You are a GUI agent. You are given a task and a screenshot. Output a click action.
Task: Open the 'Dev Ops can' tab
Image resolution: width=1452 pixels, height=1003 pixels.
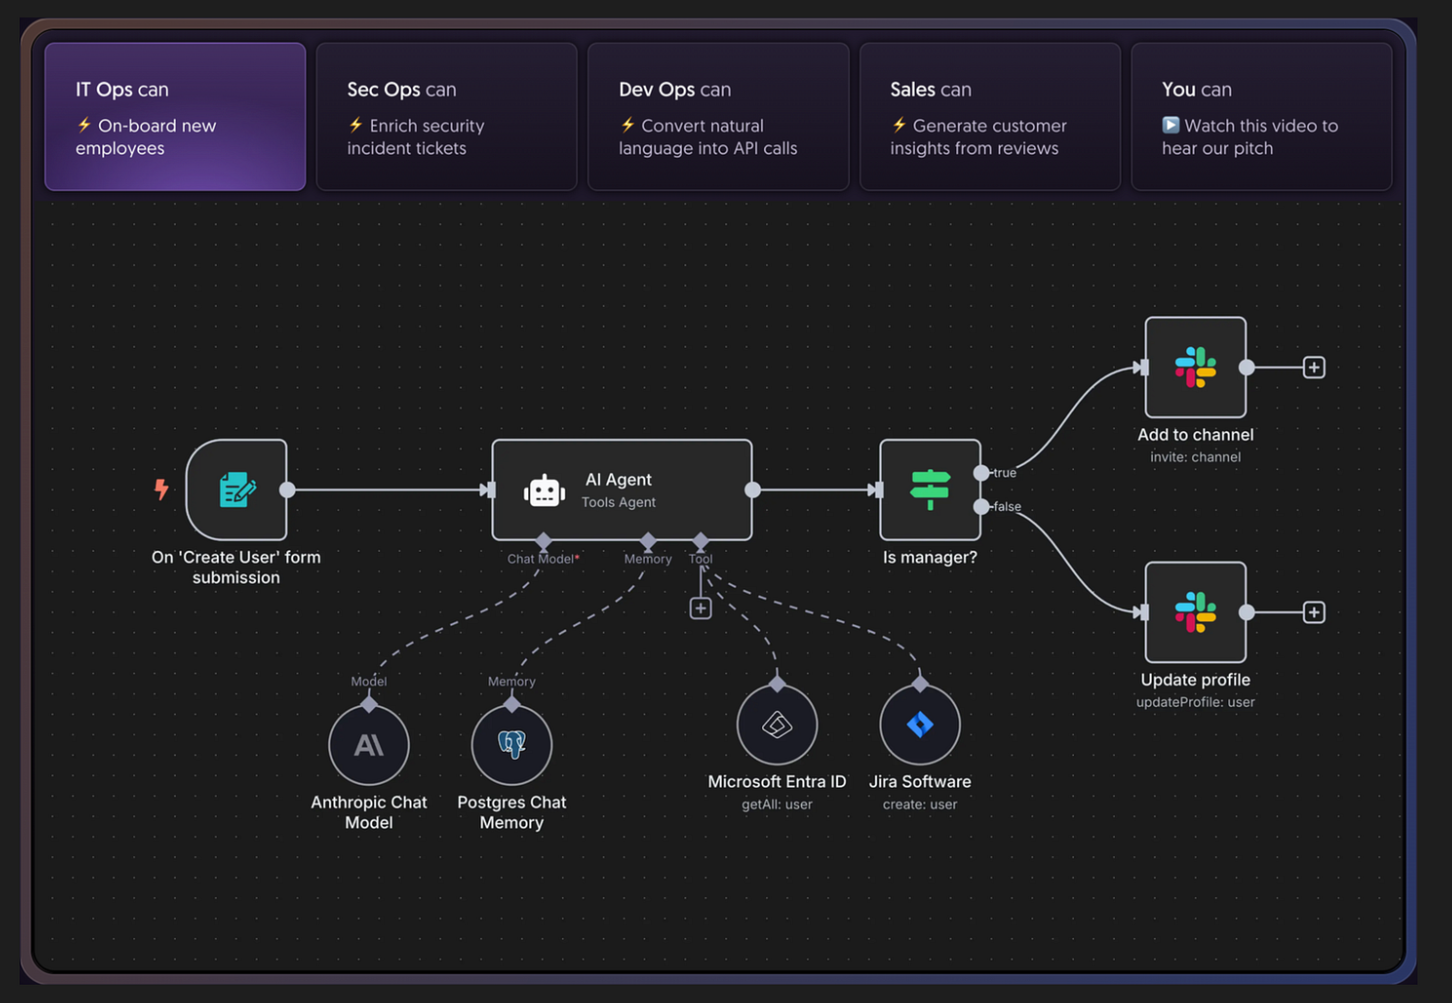718,117
